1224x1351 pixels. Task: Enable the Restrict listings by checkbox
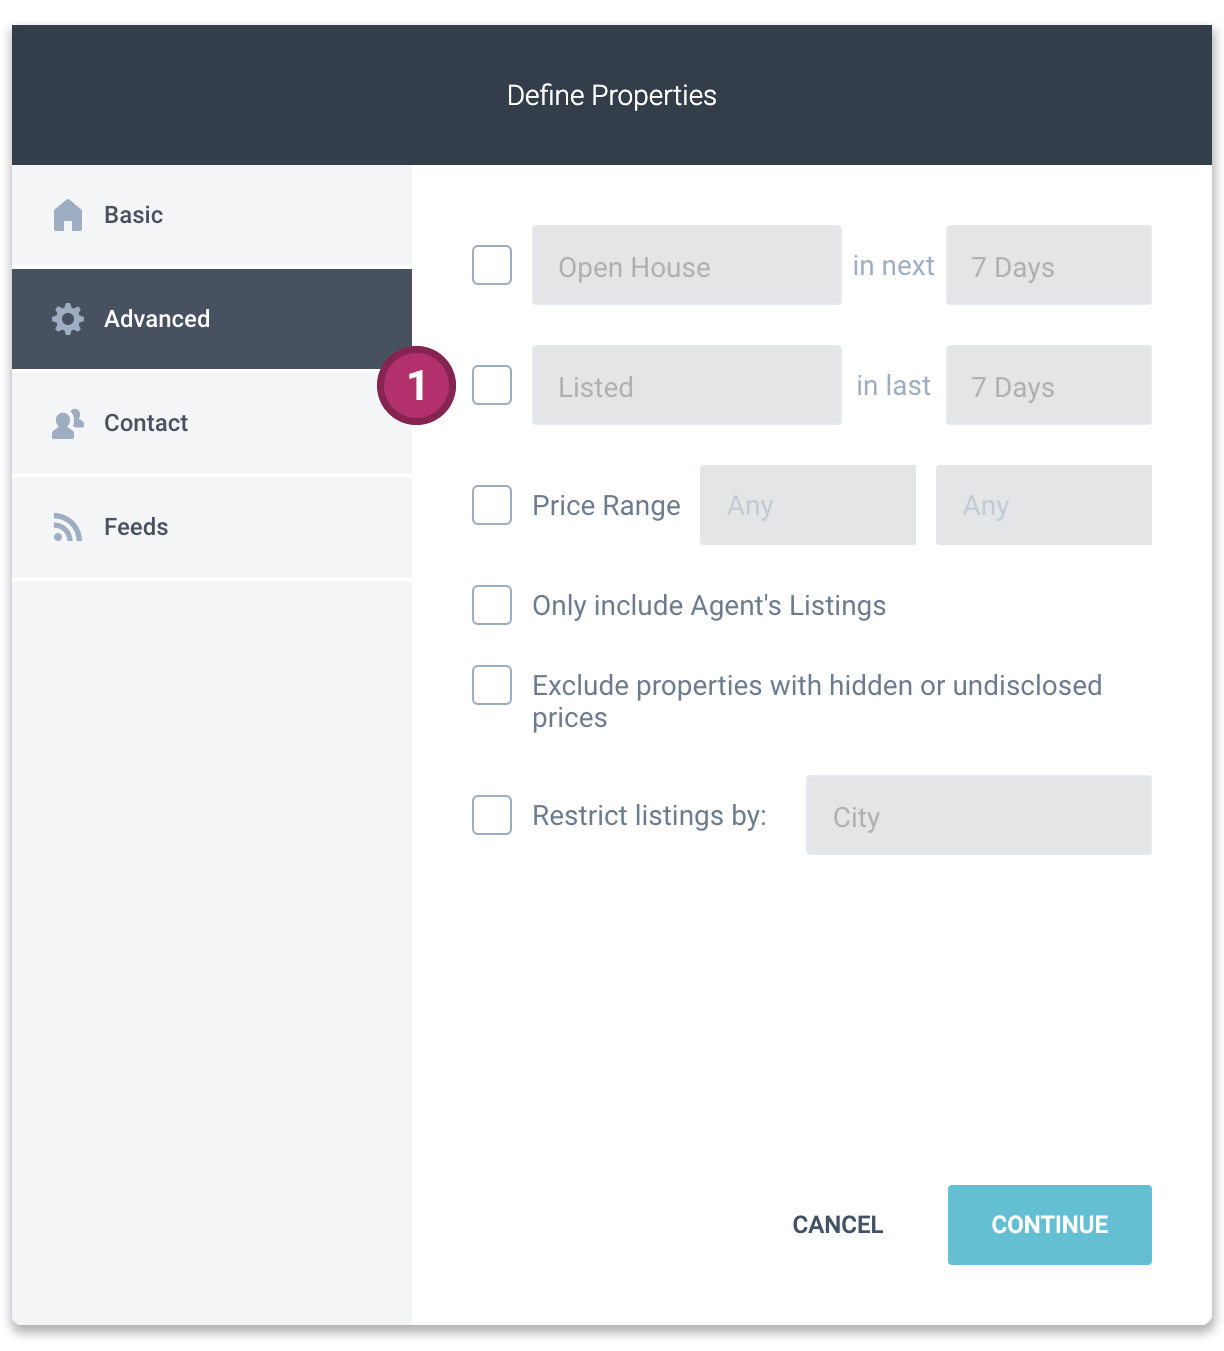492,815
